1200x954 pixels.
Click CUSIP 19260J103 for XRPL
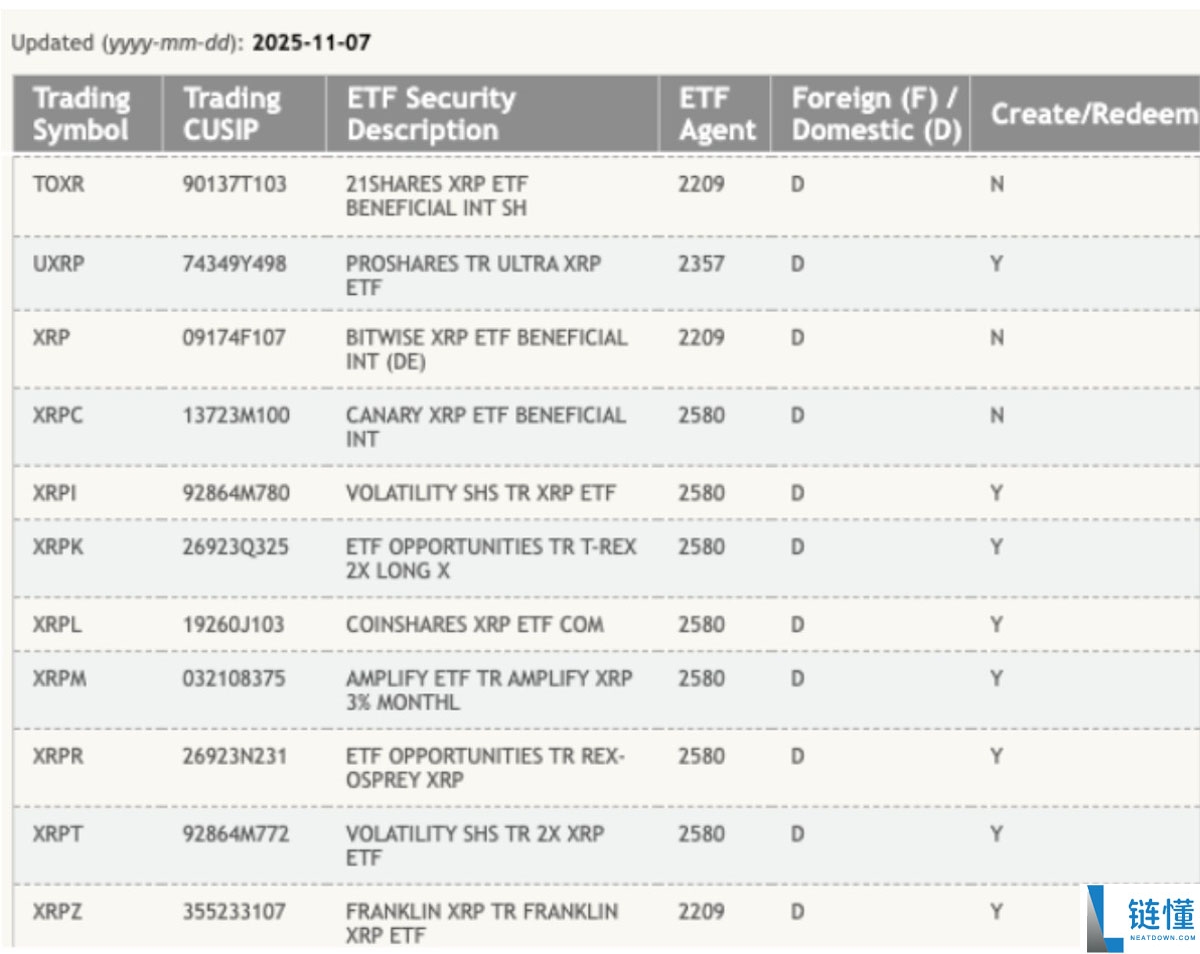pyautogui.click(x=233, y=625)
